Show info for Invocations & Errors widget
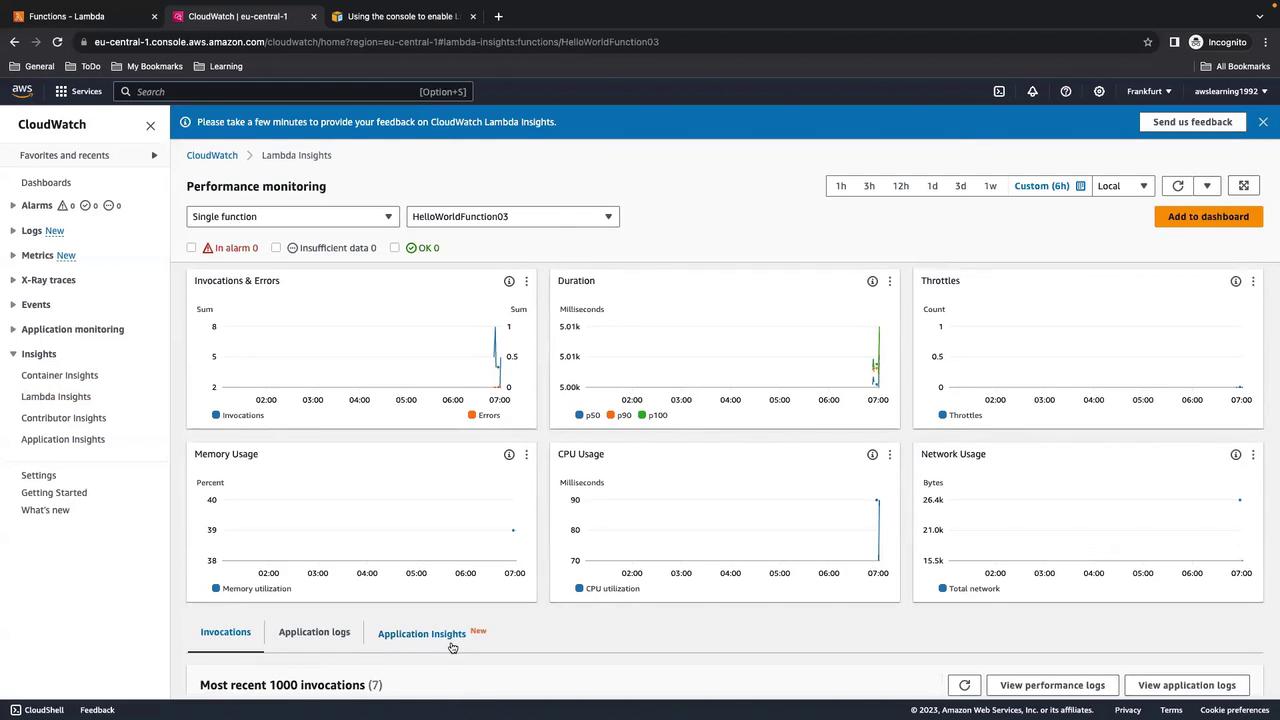The image size is (1280, 720). 509,281
